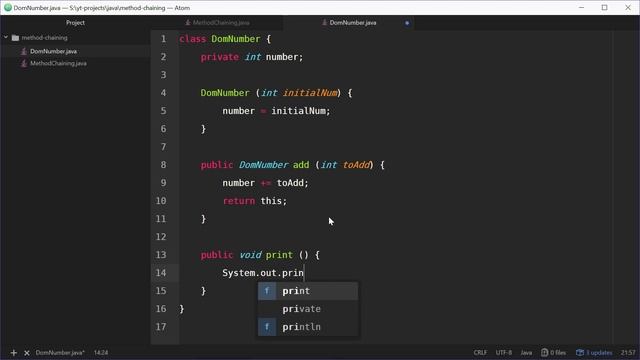The width and height of the screenshot is (640, 360).
Task: Click 'return' keyword on line 10
Action: (x=239, y=201)
